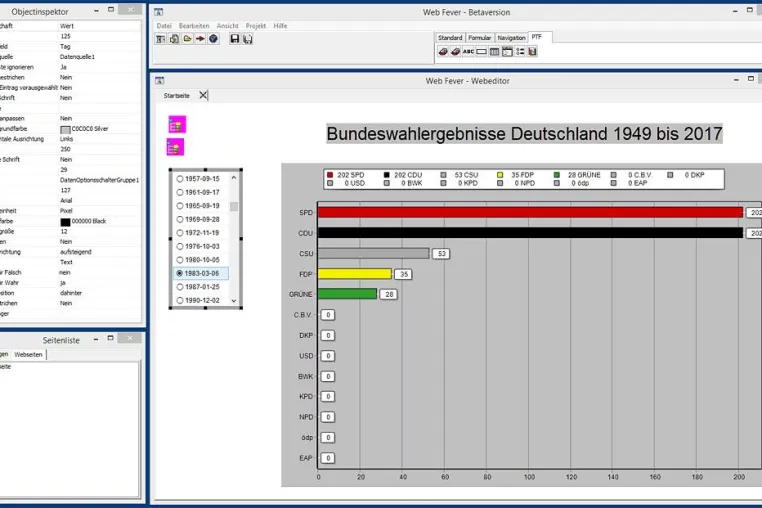
Task: Click the date list scroll down arrow
Action: 234,301
